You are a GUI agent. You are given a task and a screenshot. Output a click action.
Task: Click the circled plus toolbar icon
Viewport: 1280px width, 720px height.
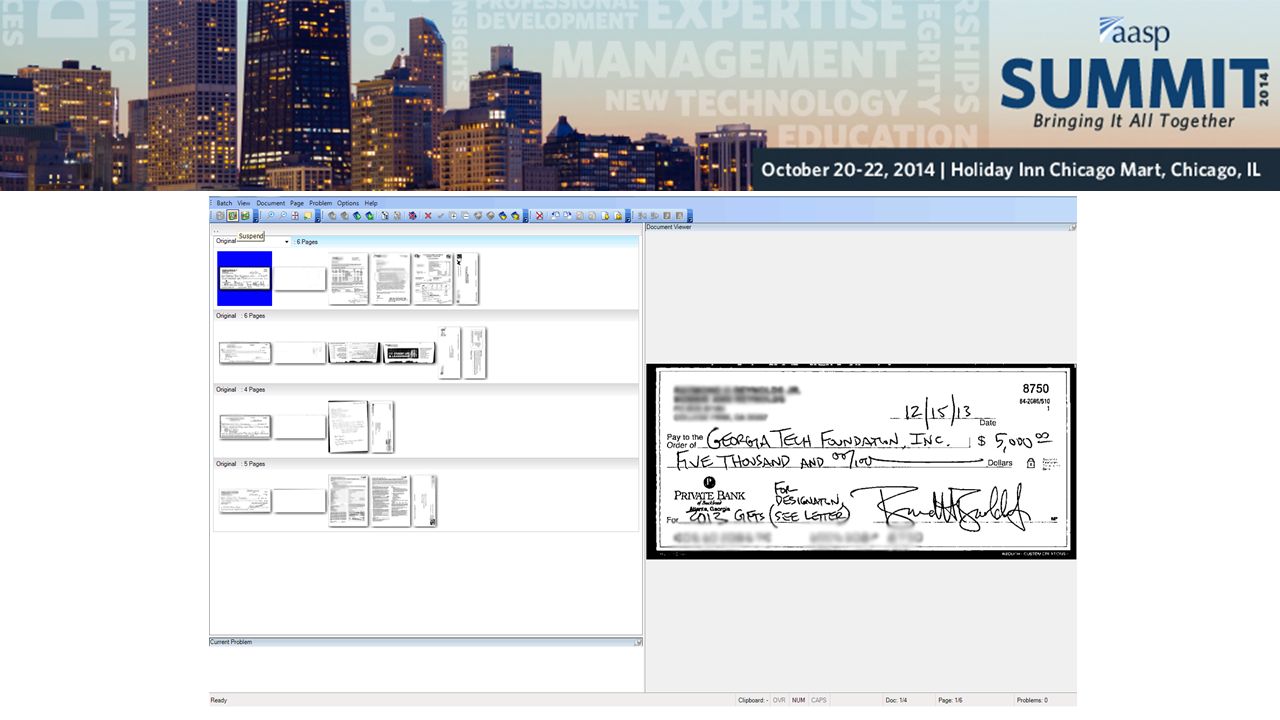point(453,215)
